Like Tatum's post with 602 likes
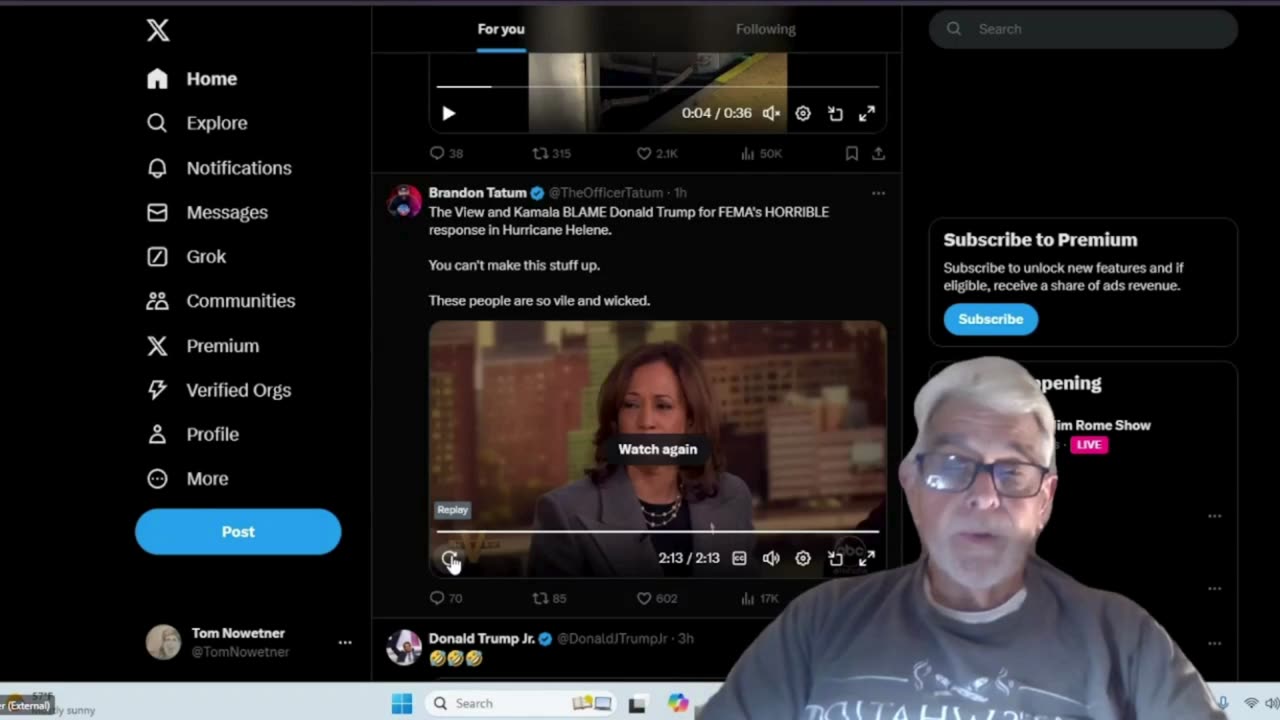 pyautogui.click(x=657, y=598)
